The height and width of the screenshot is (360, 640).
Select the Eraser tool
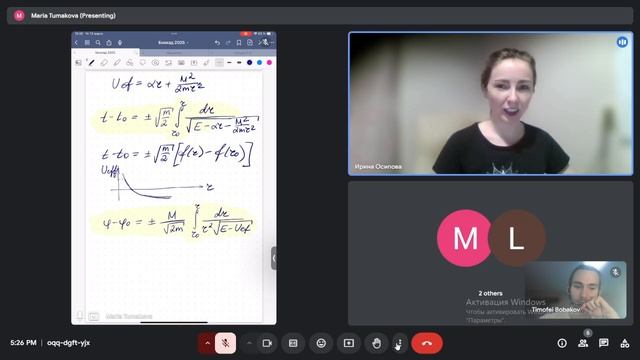tap(104, 62)
